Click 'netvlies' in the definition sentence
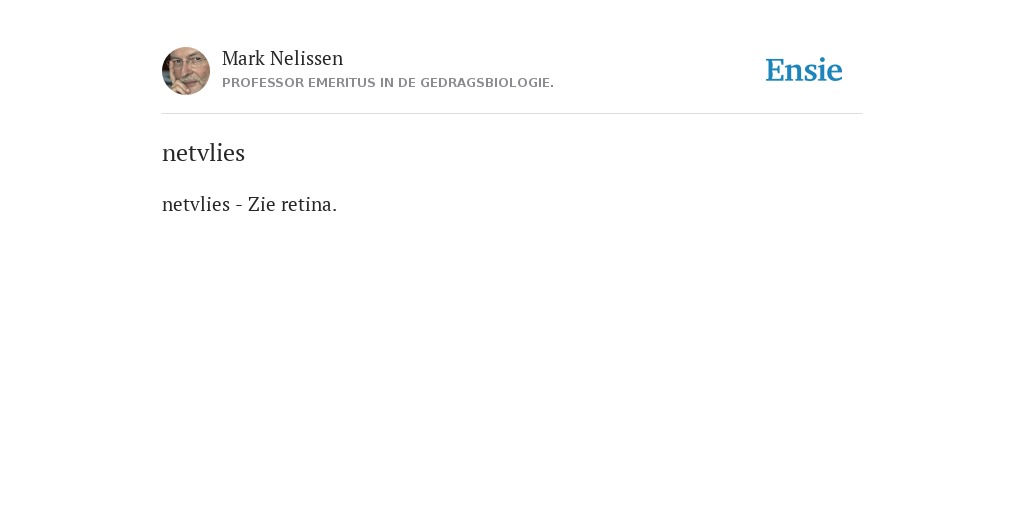The height and width of the screenshot is (512, 1024). (196, 204)
